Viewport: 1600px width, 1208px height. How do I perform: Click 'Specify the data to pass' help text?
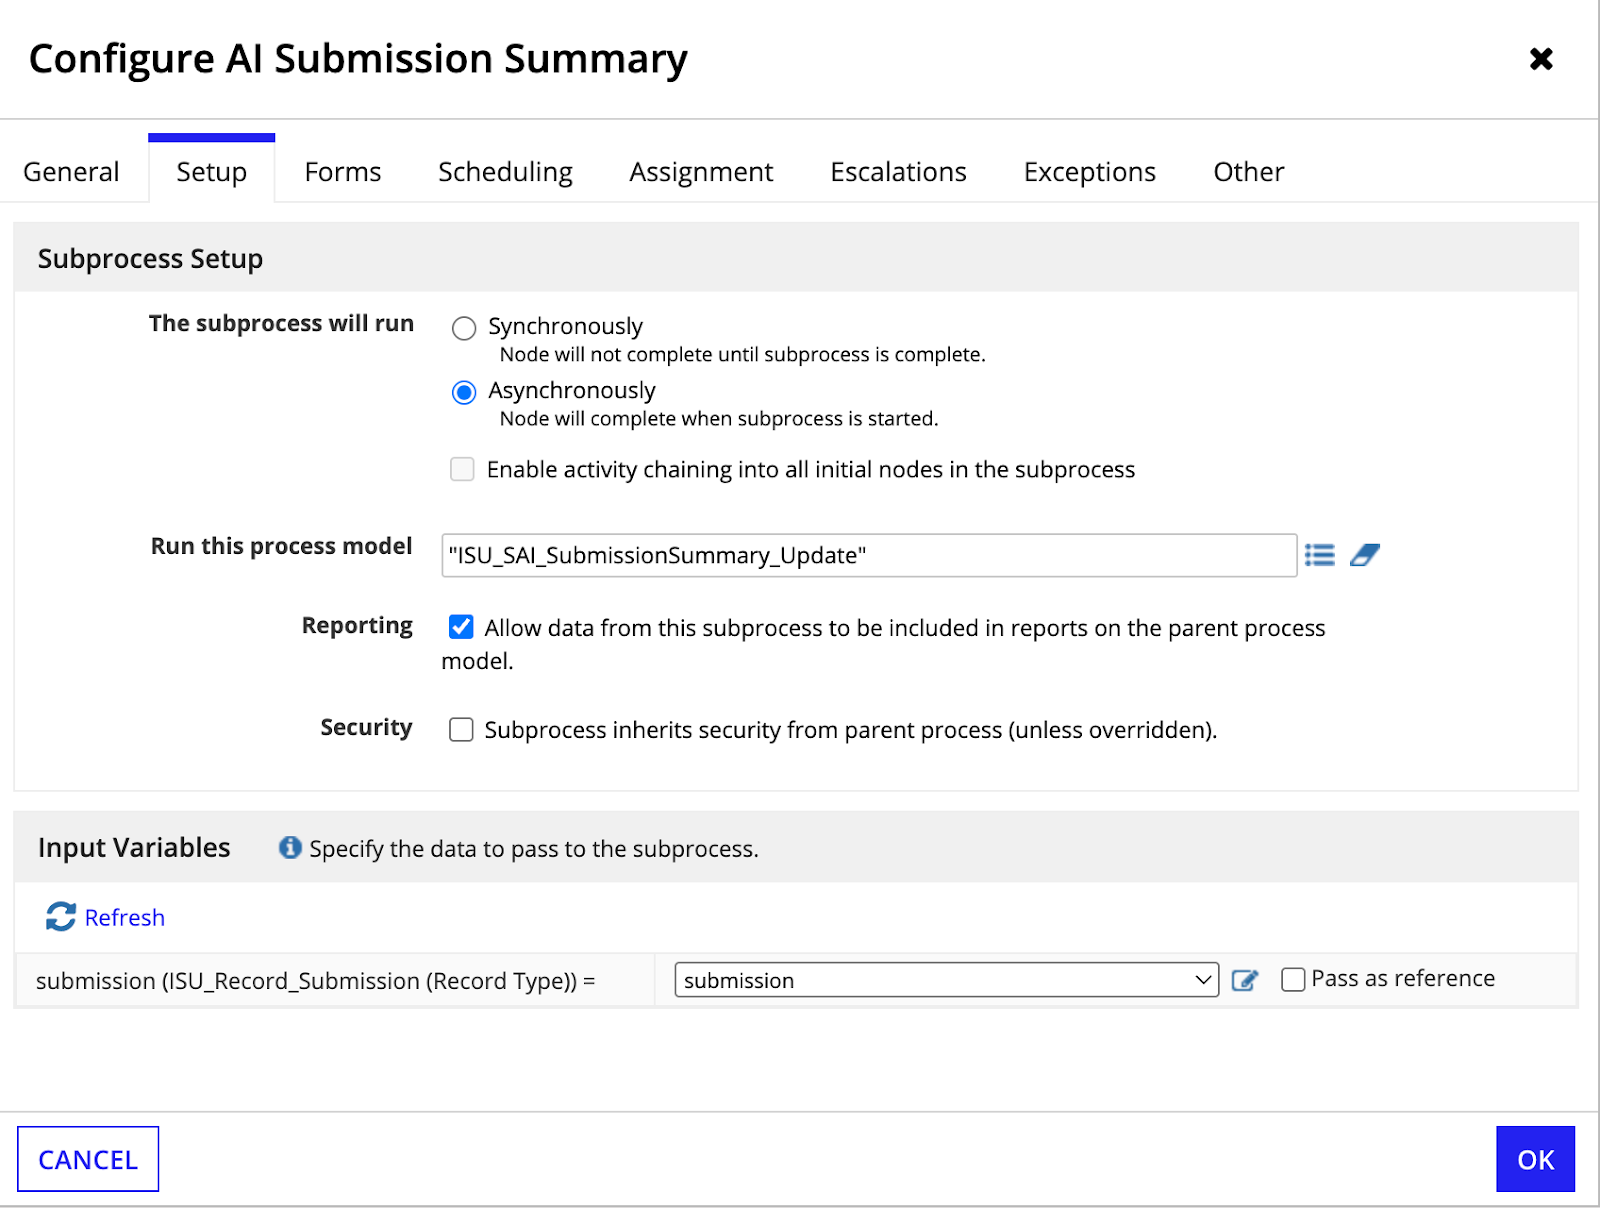pyautogui.click(x=534, y=849)
